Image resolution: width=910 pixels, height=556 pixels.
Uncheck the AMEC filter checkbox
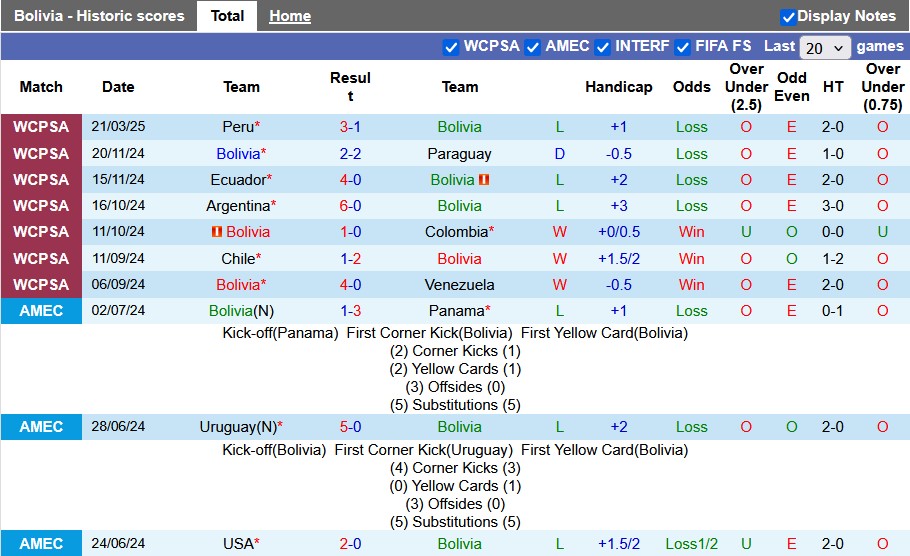click(533, 47)
